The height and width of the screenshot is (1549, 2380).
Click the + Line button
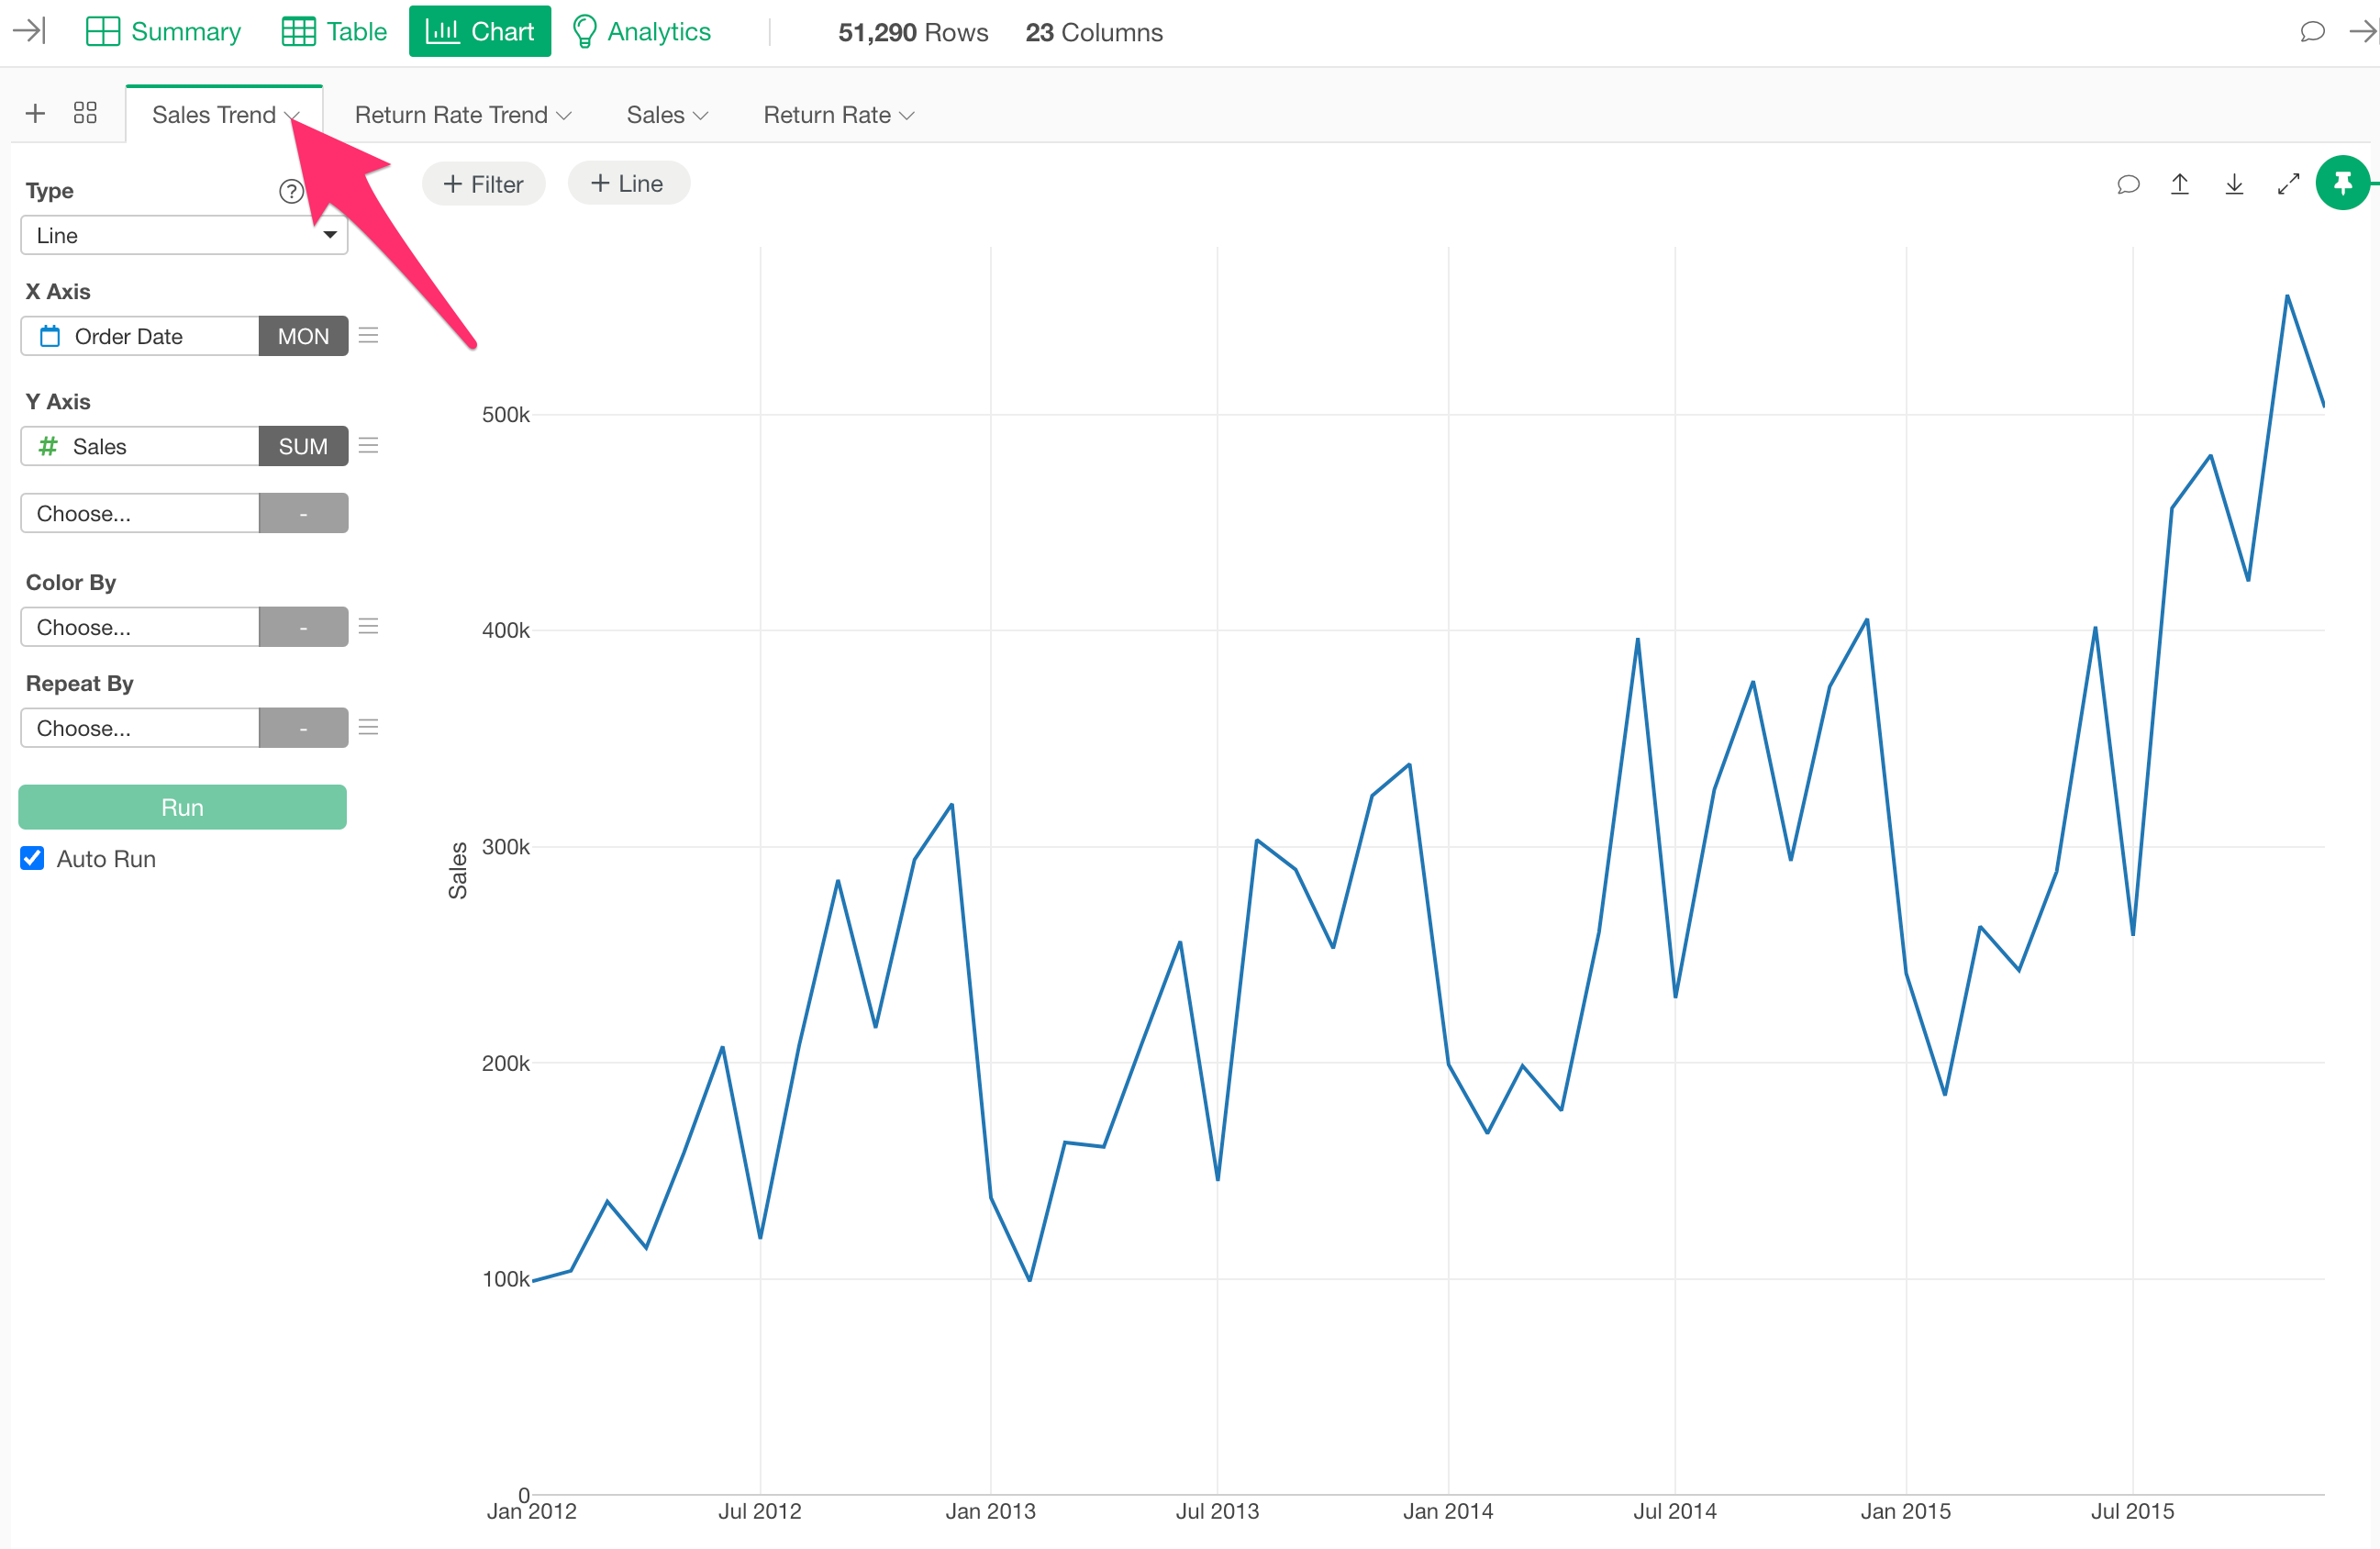tap(628, 184)
